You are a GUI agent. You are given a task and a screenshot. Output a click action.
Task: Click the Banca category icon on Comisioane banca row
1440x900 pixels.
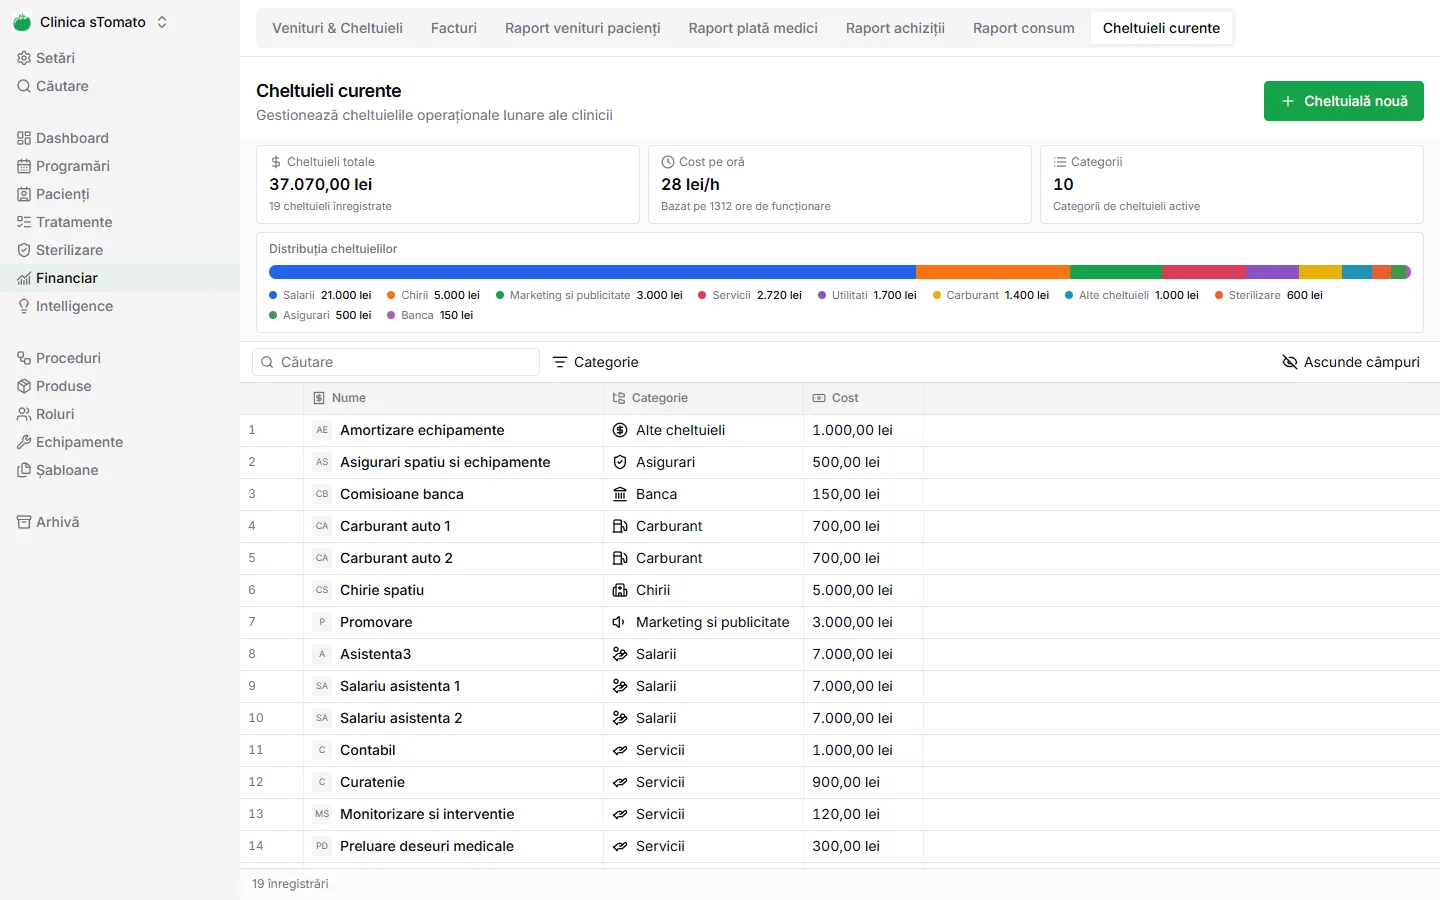620,494
